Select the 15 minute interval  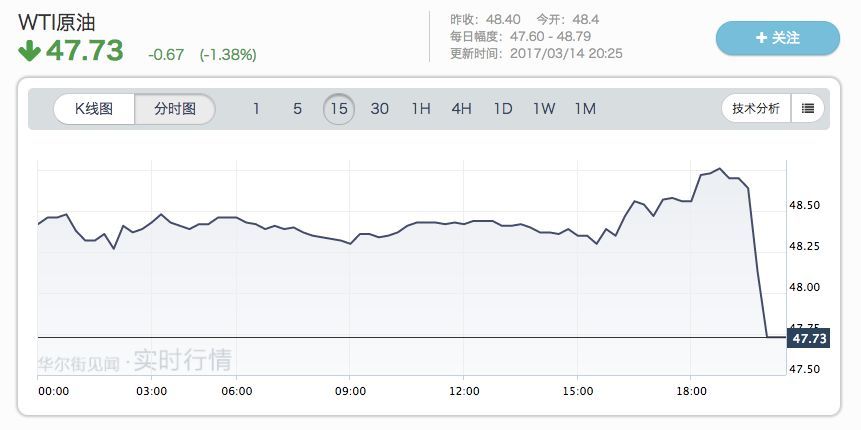(x=339, y=109)
